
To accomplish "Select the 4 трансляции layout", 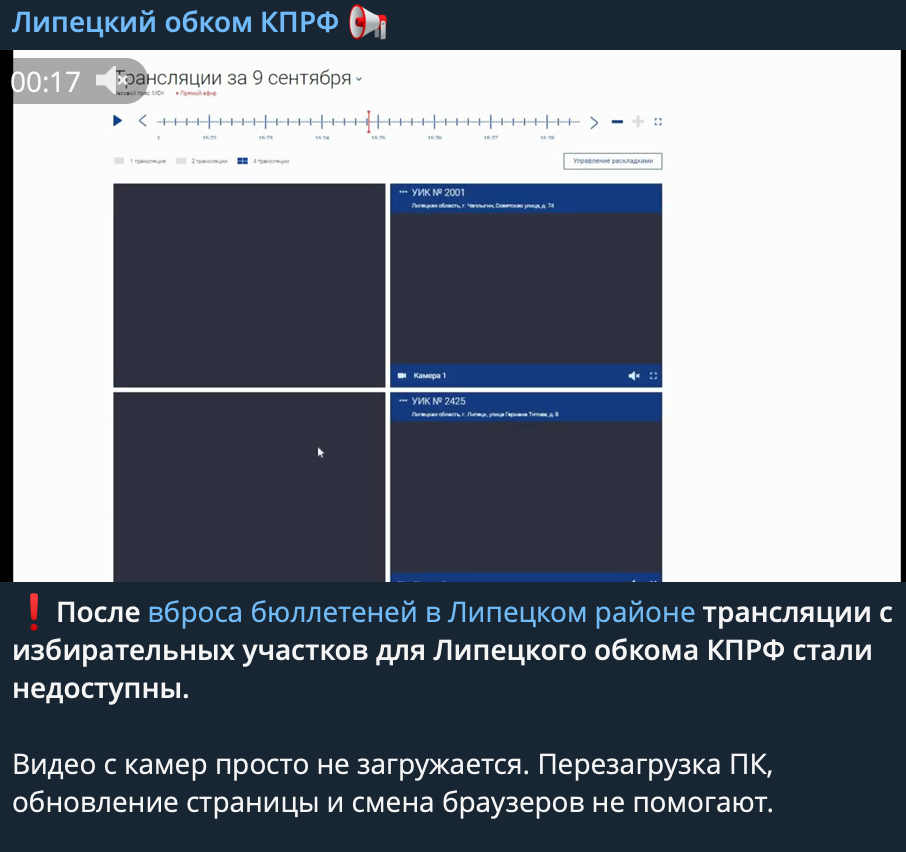I will [263, 161].
